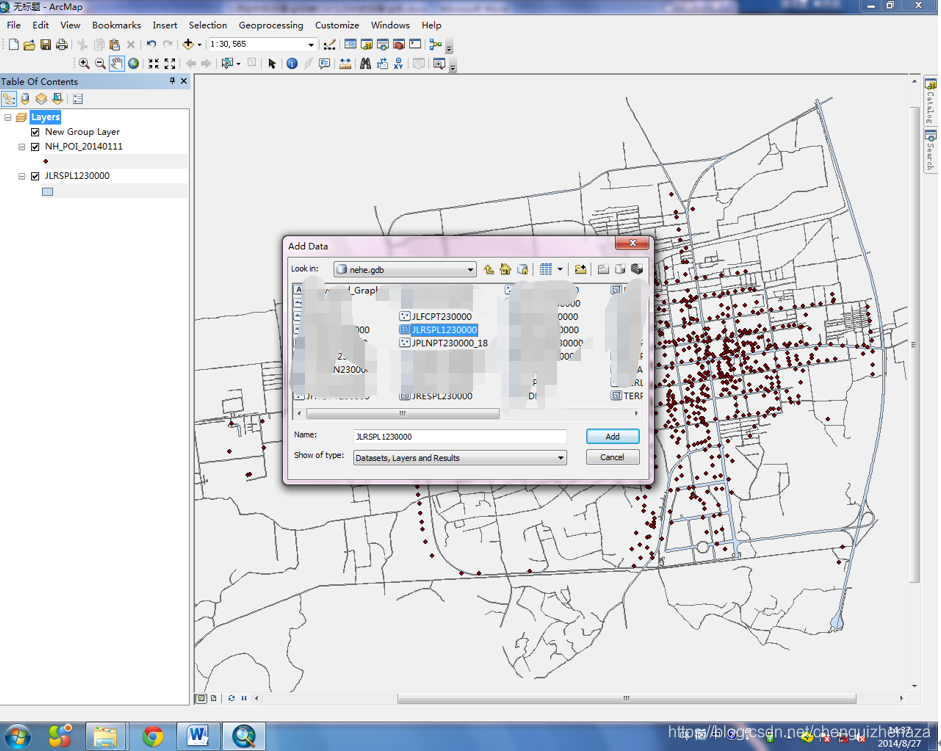Click the JLRSPL1230000 line symbol swatch
The image size is (941, 751).
tap(47, 192)
